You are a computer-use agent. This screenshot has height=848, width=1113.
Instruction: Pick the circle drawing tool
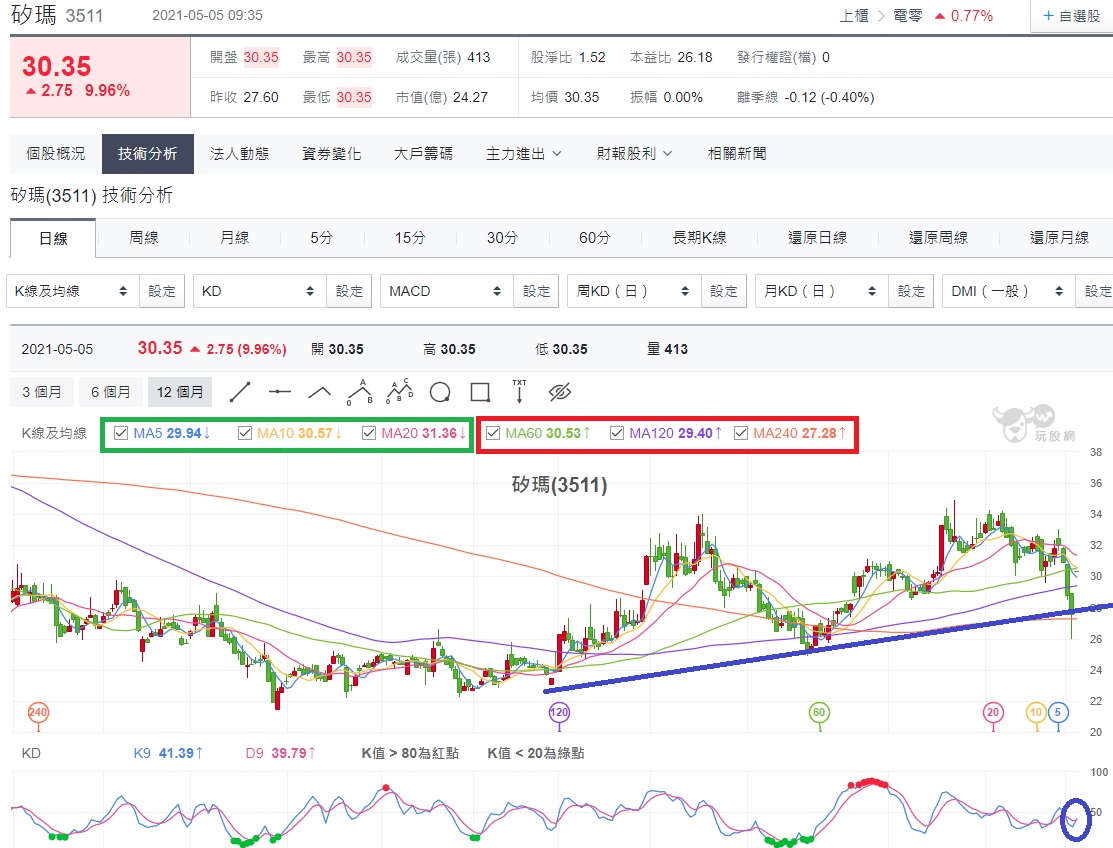pos(440,392)
